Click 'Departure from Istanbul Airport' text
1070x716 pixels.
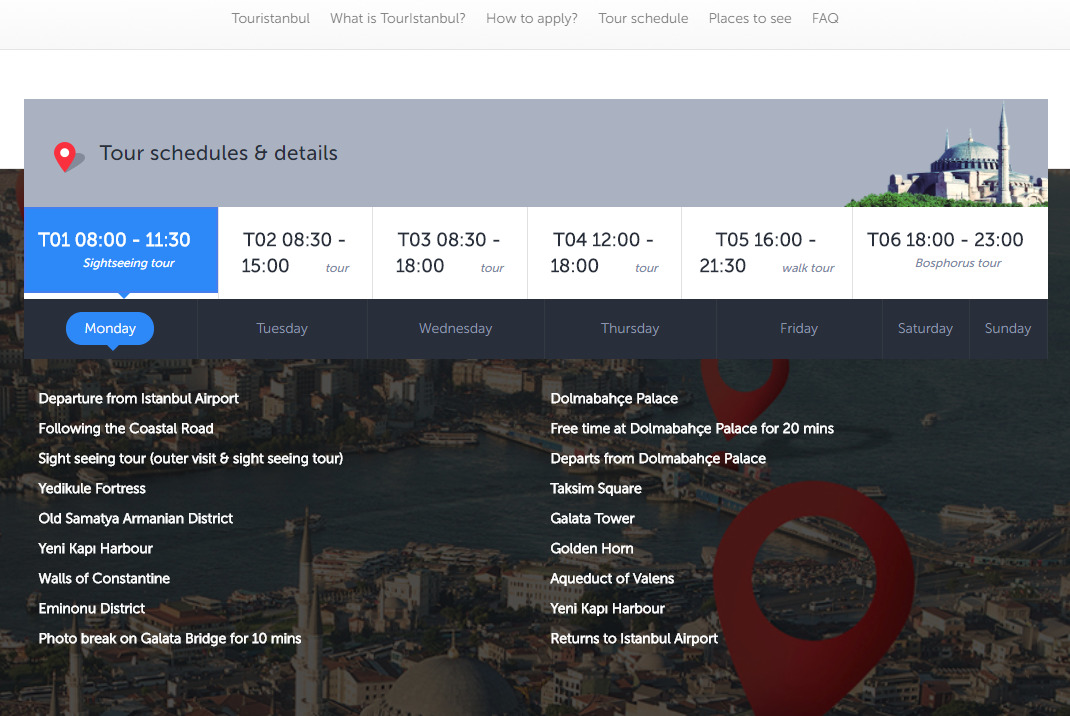click(139, 399)
